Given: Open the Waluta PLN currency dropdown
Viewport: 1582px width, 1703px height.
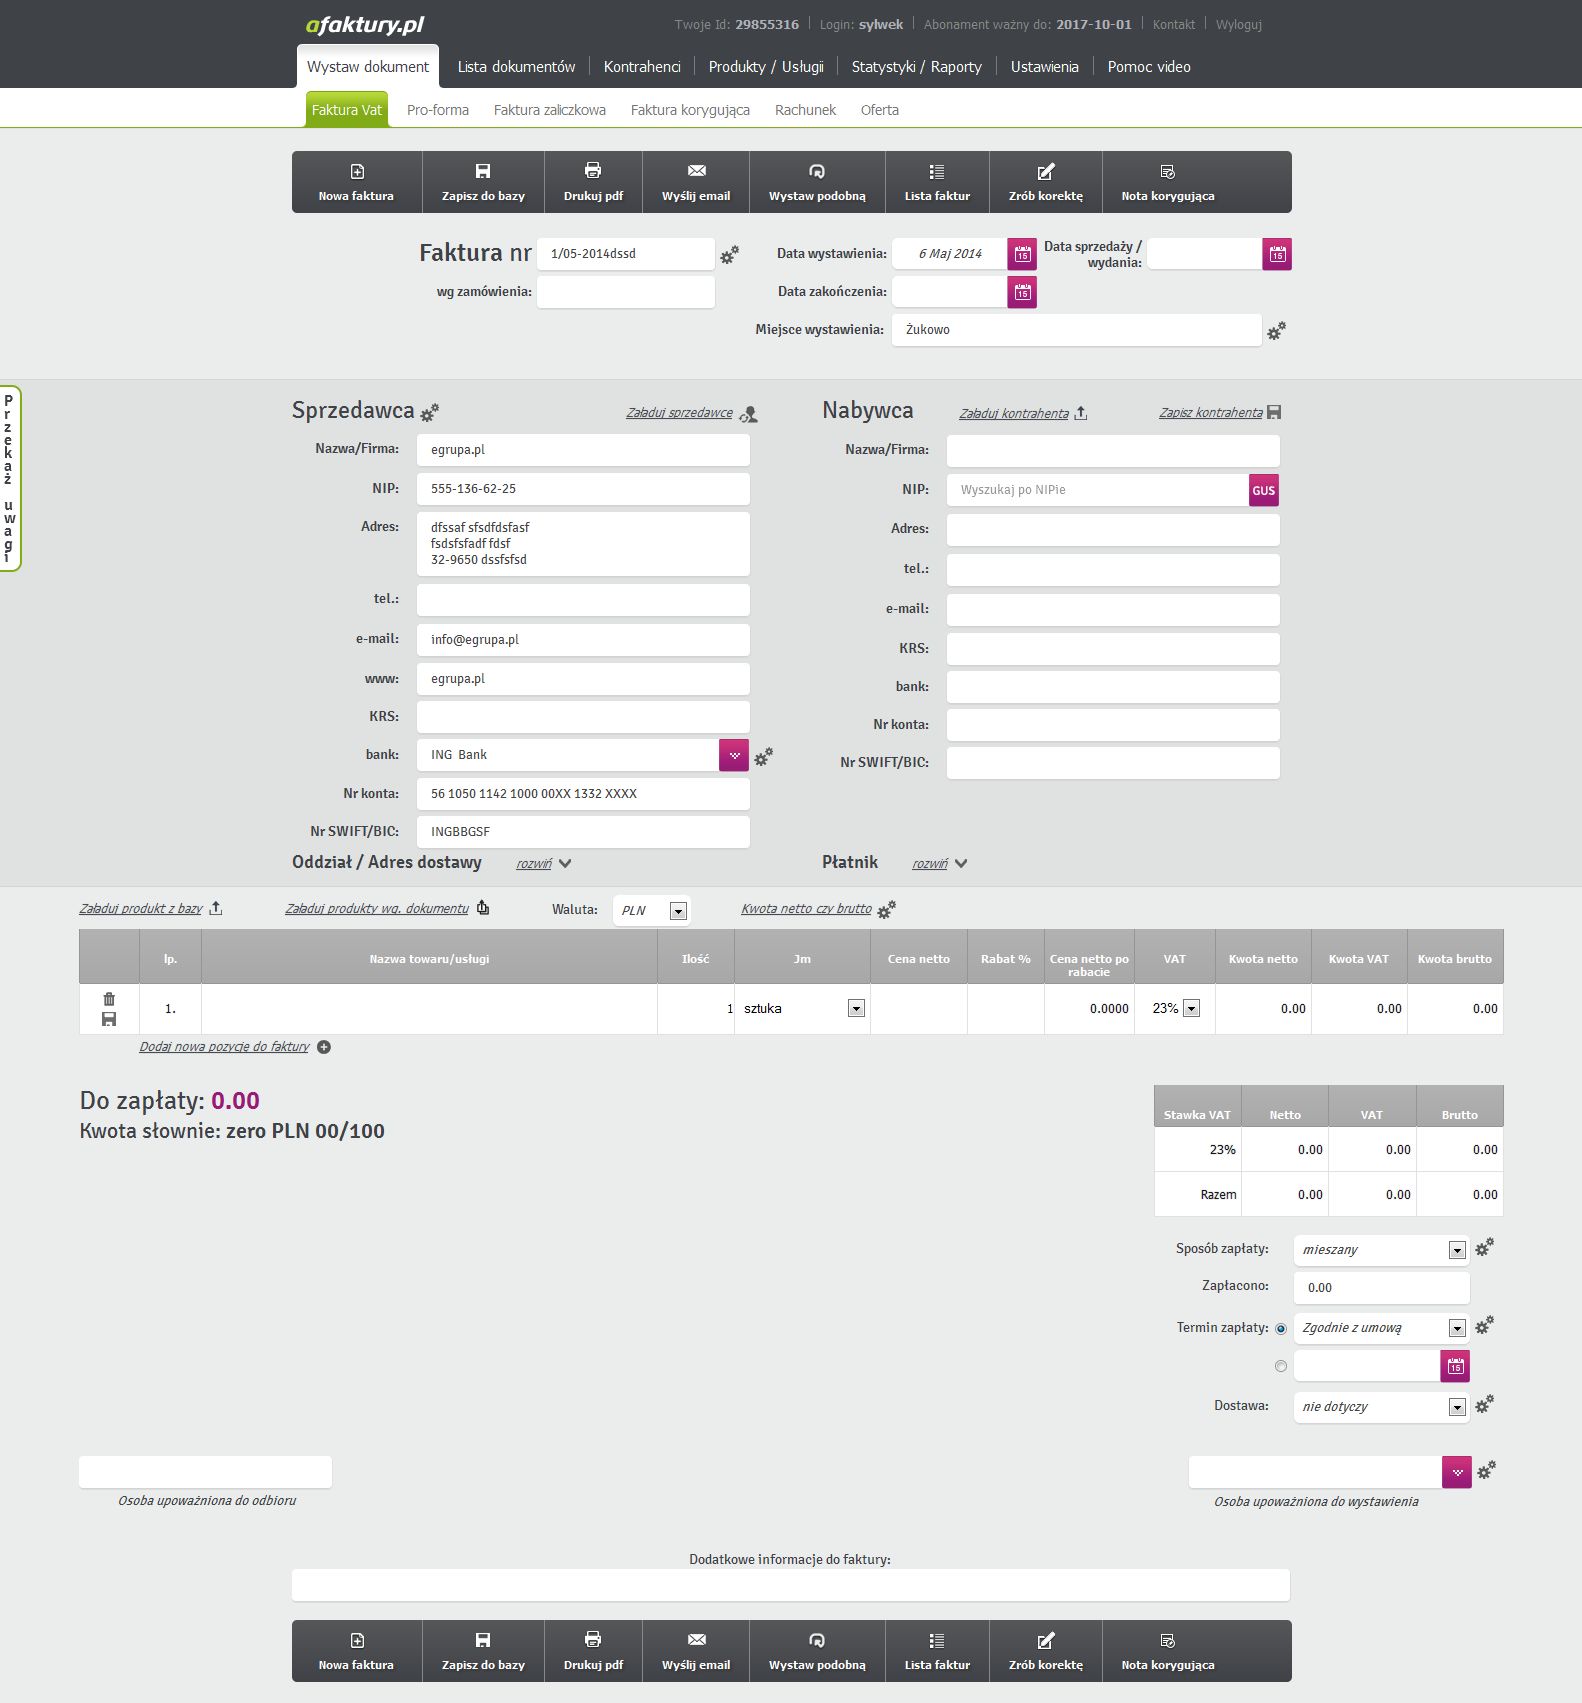Looking at the screenshot, I should pos(678,911).
